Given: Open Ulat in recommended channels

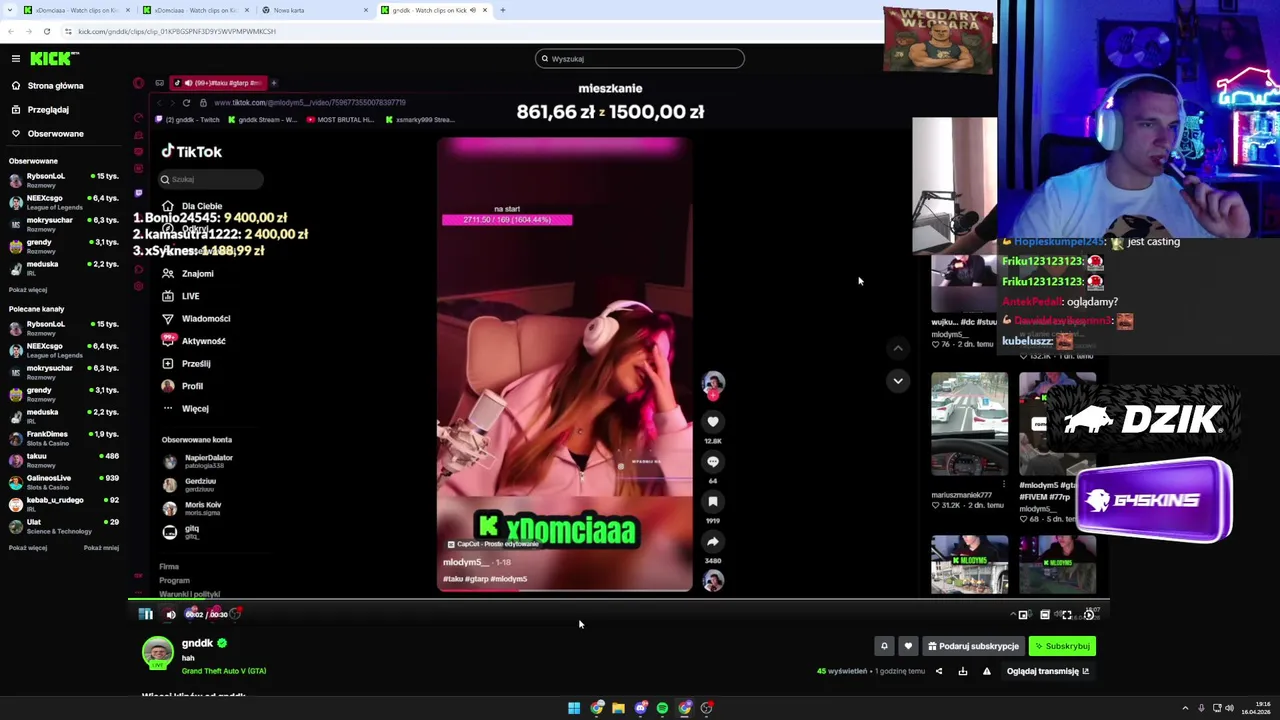Looking at the screenshot, I should (x=65, y=526).
